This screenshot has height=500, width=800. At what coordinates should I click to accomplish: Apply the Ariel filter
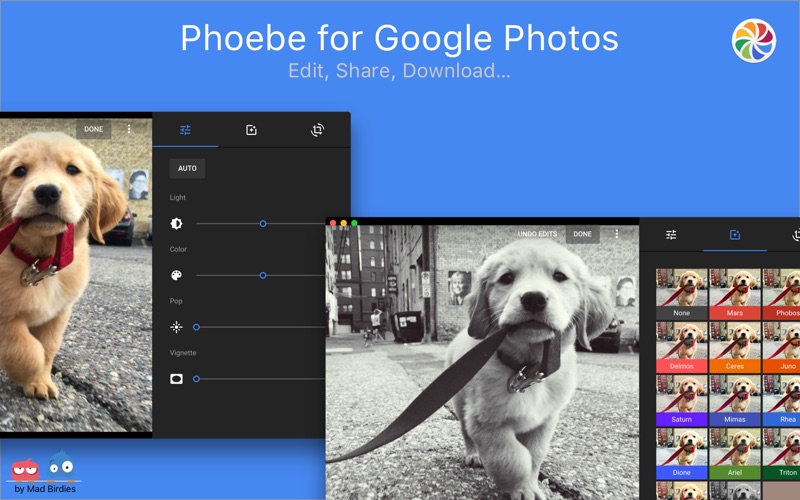pos(735,454)
